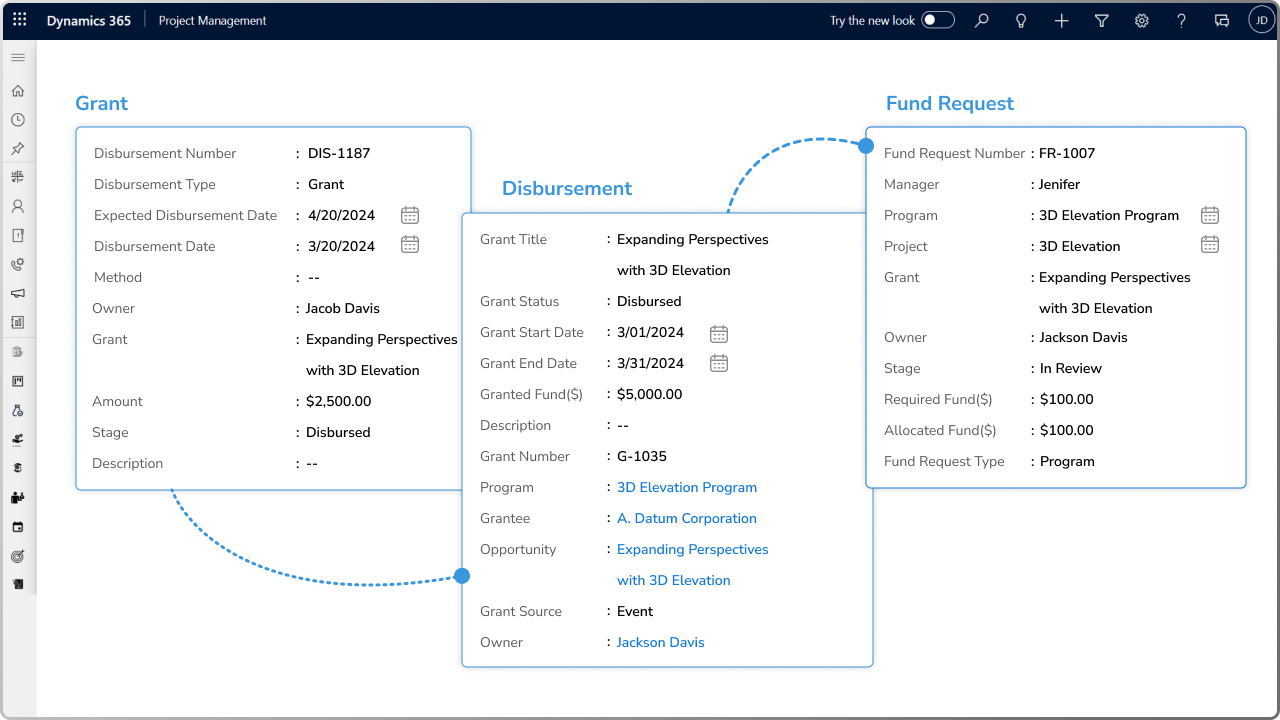This screenshot has height=720, width=1280.
Task: Open date picker for Disbursement Date
Action: pos(410,244)
